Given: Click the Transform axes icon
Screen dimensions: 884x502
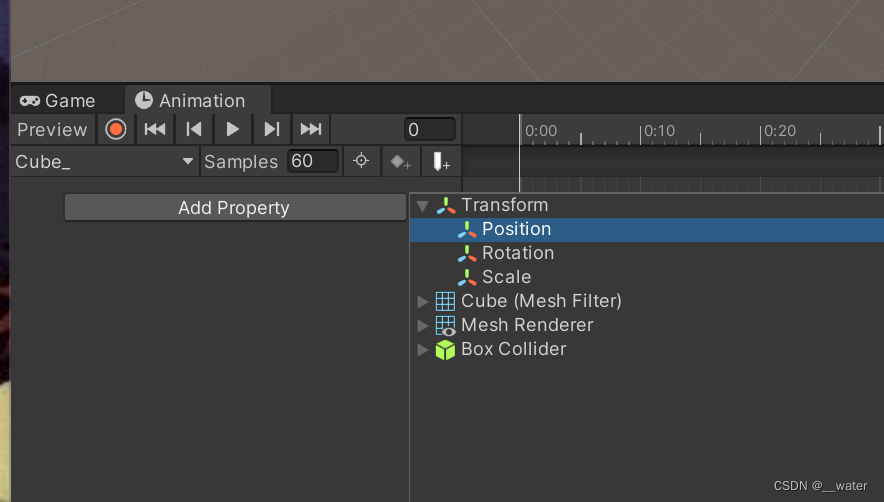Looking at the screenshot, I should (446, 205).
